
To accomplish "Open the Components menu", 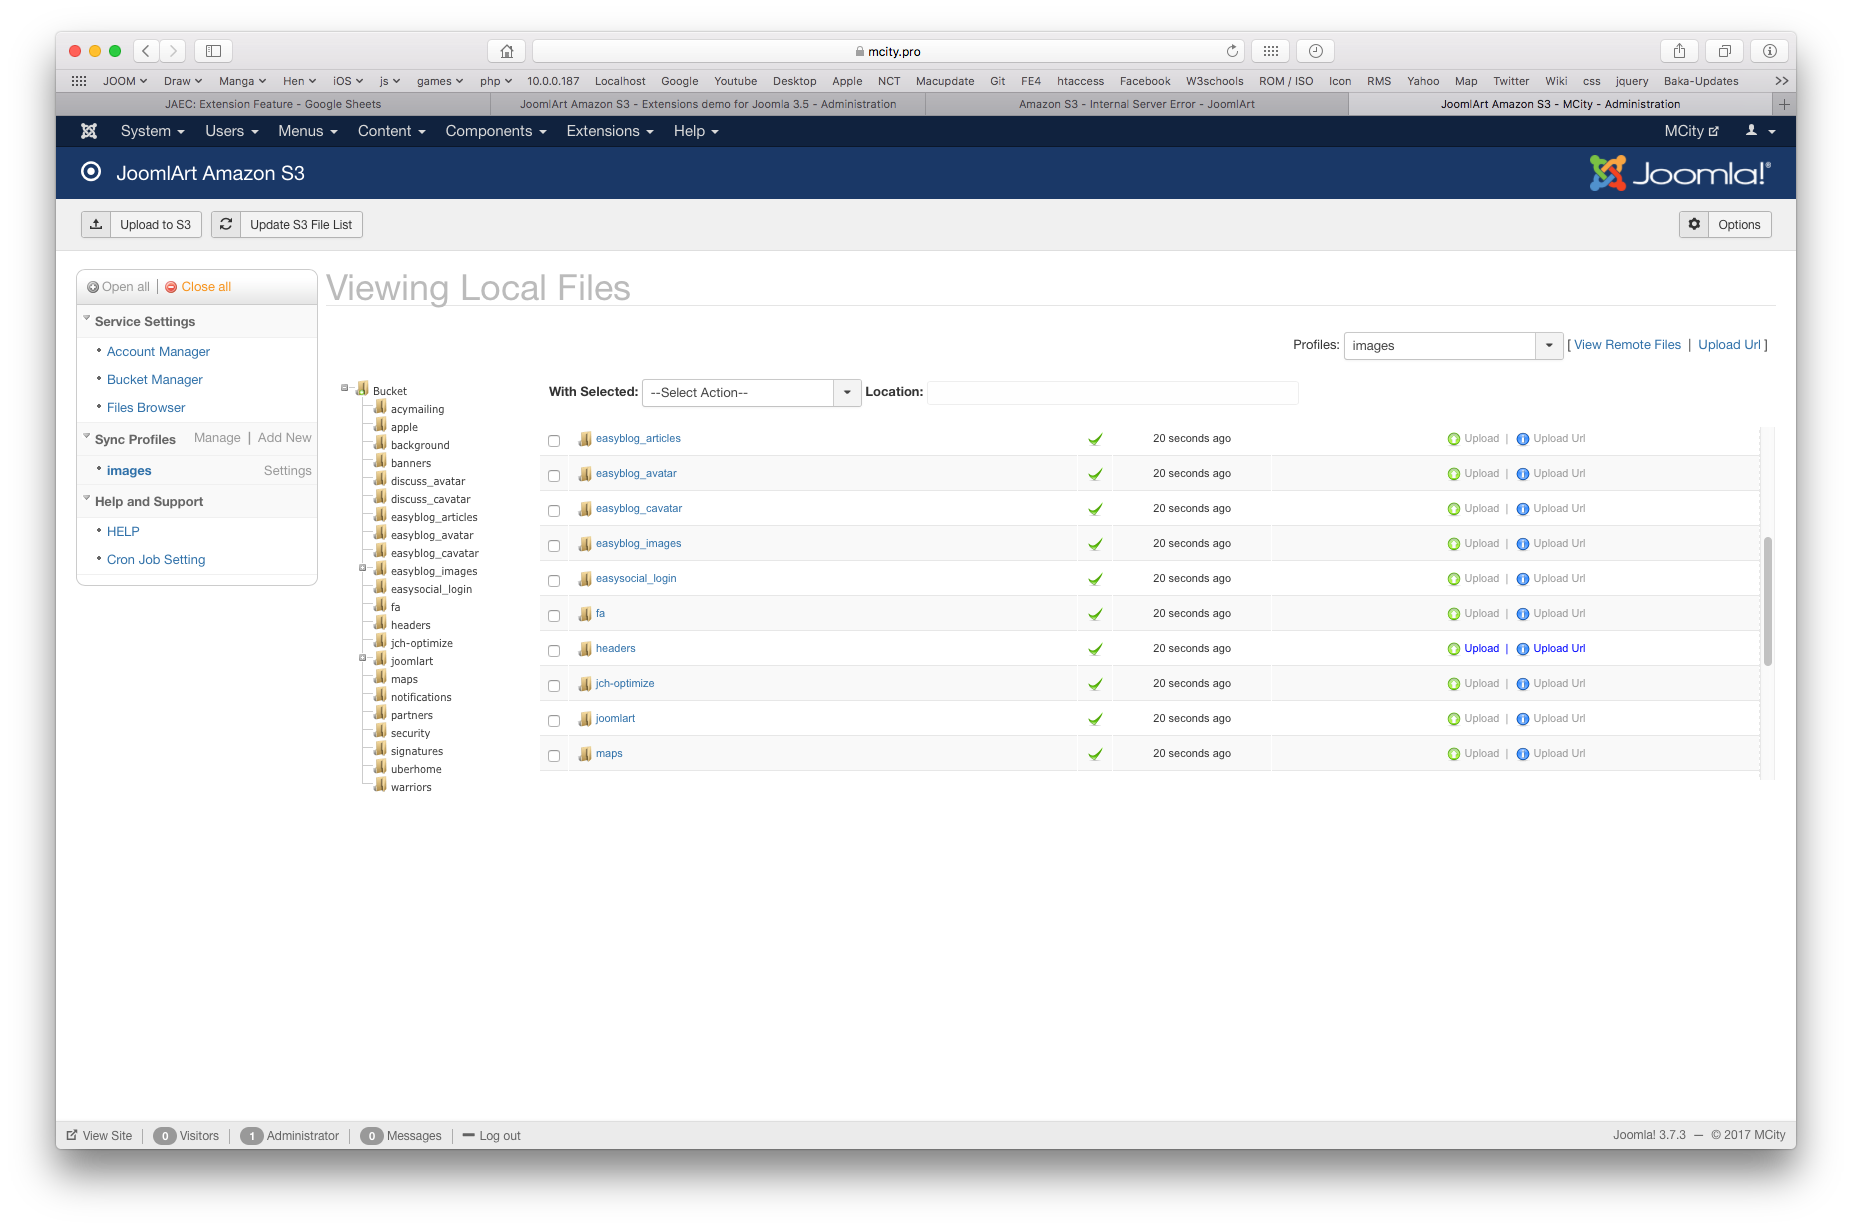I will 495,131.
